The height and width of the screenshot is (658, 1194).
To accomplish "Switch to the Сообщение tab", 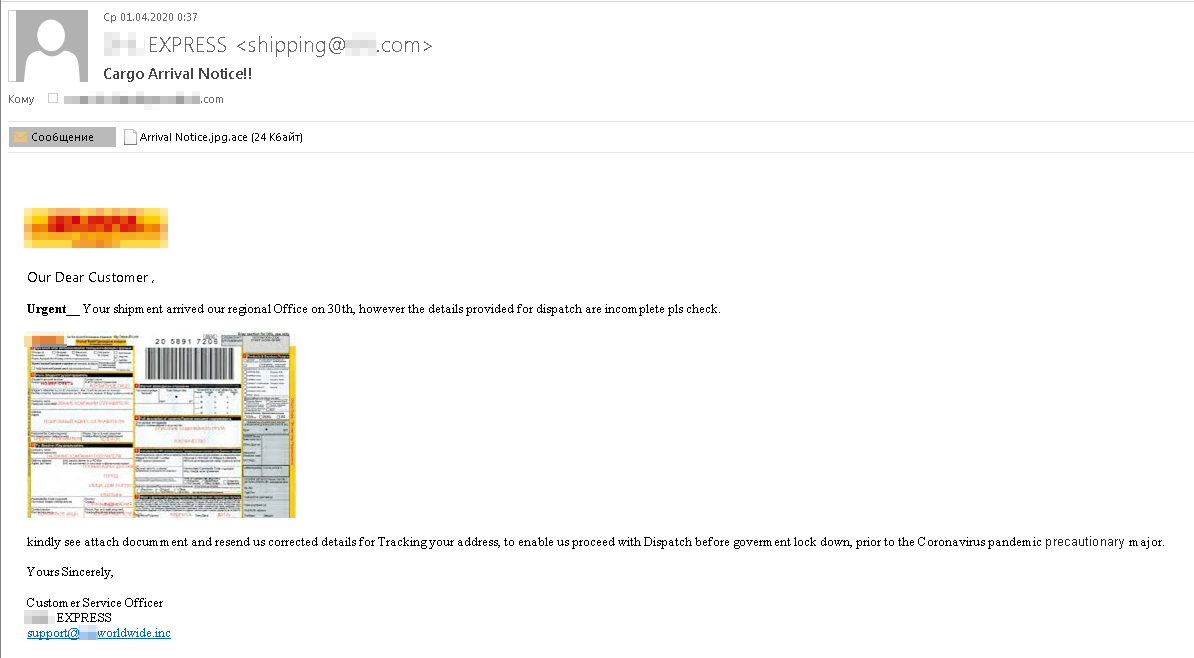I will pyautogui.click(x=62, y=136).
